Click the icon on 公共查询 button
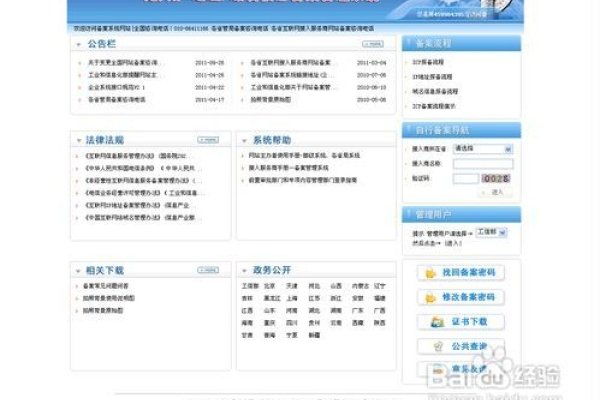Screen dimensions: 600x400 438,346
